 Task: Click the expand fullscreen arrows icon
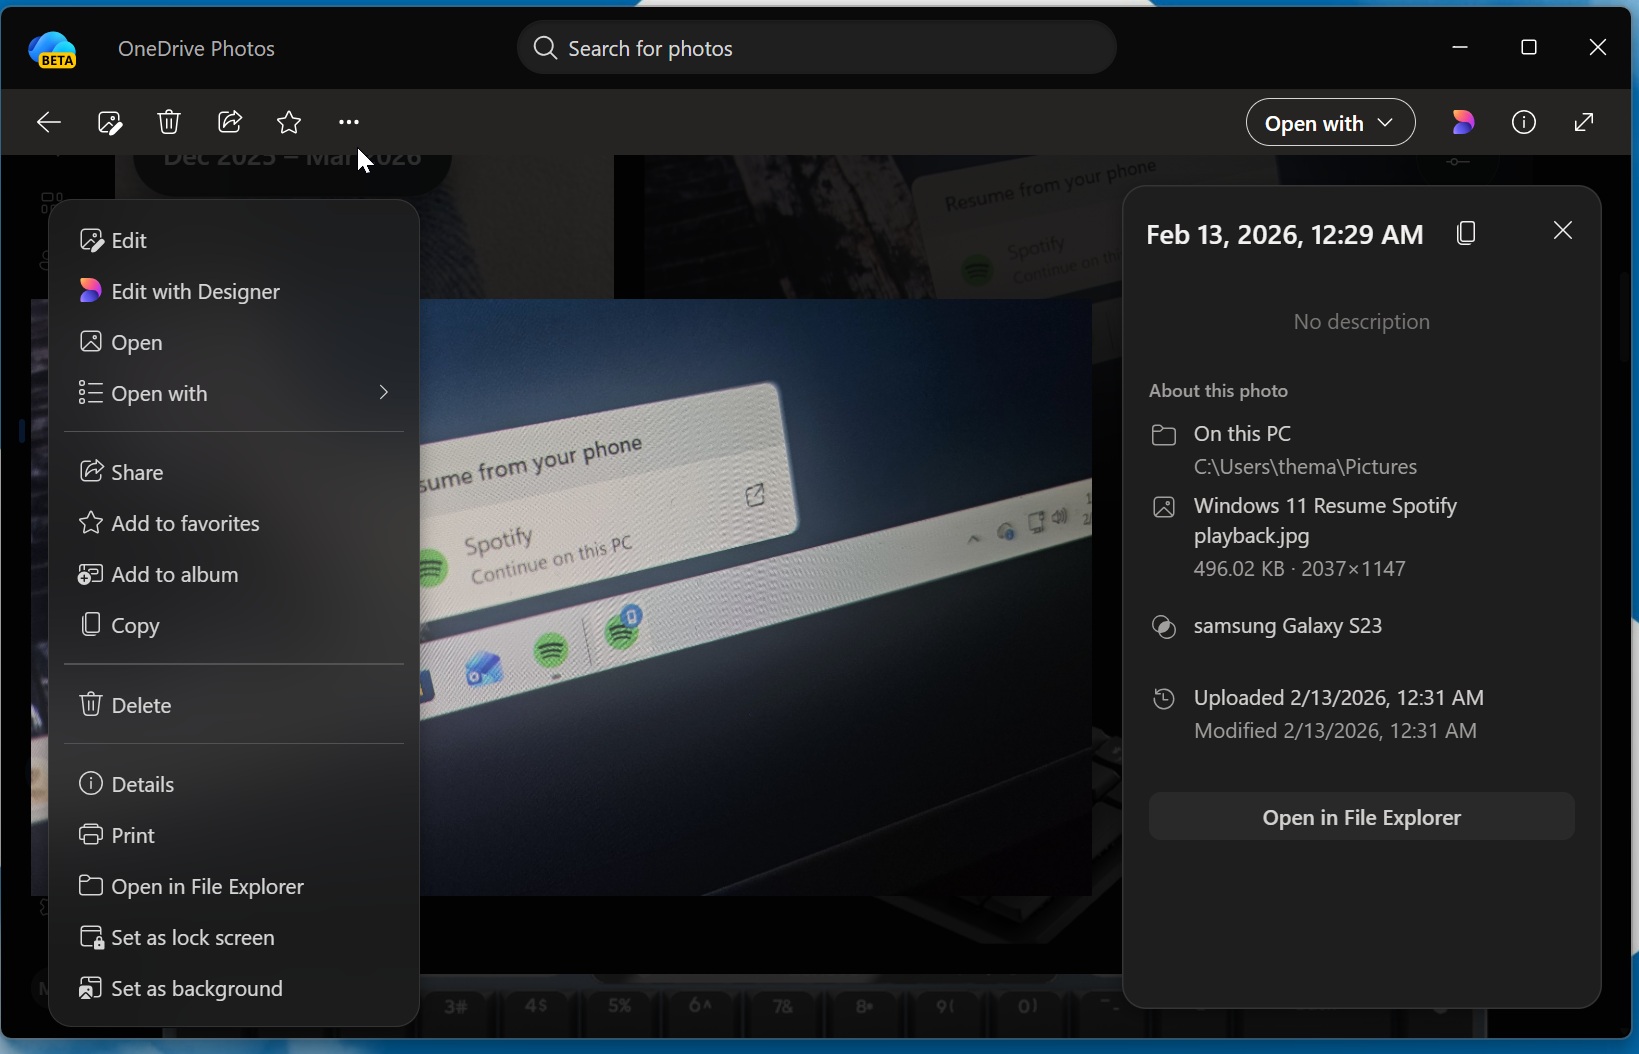point(1584,122)
